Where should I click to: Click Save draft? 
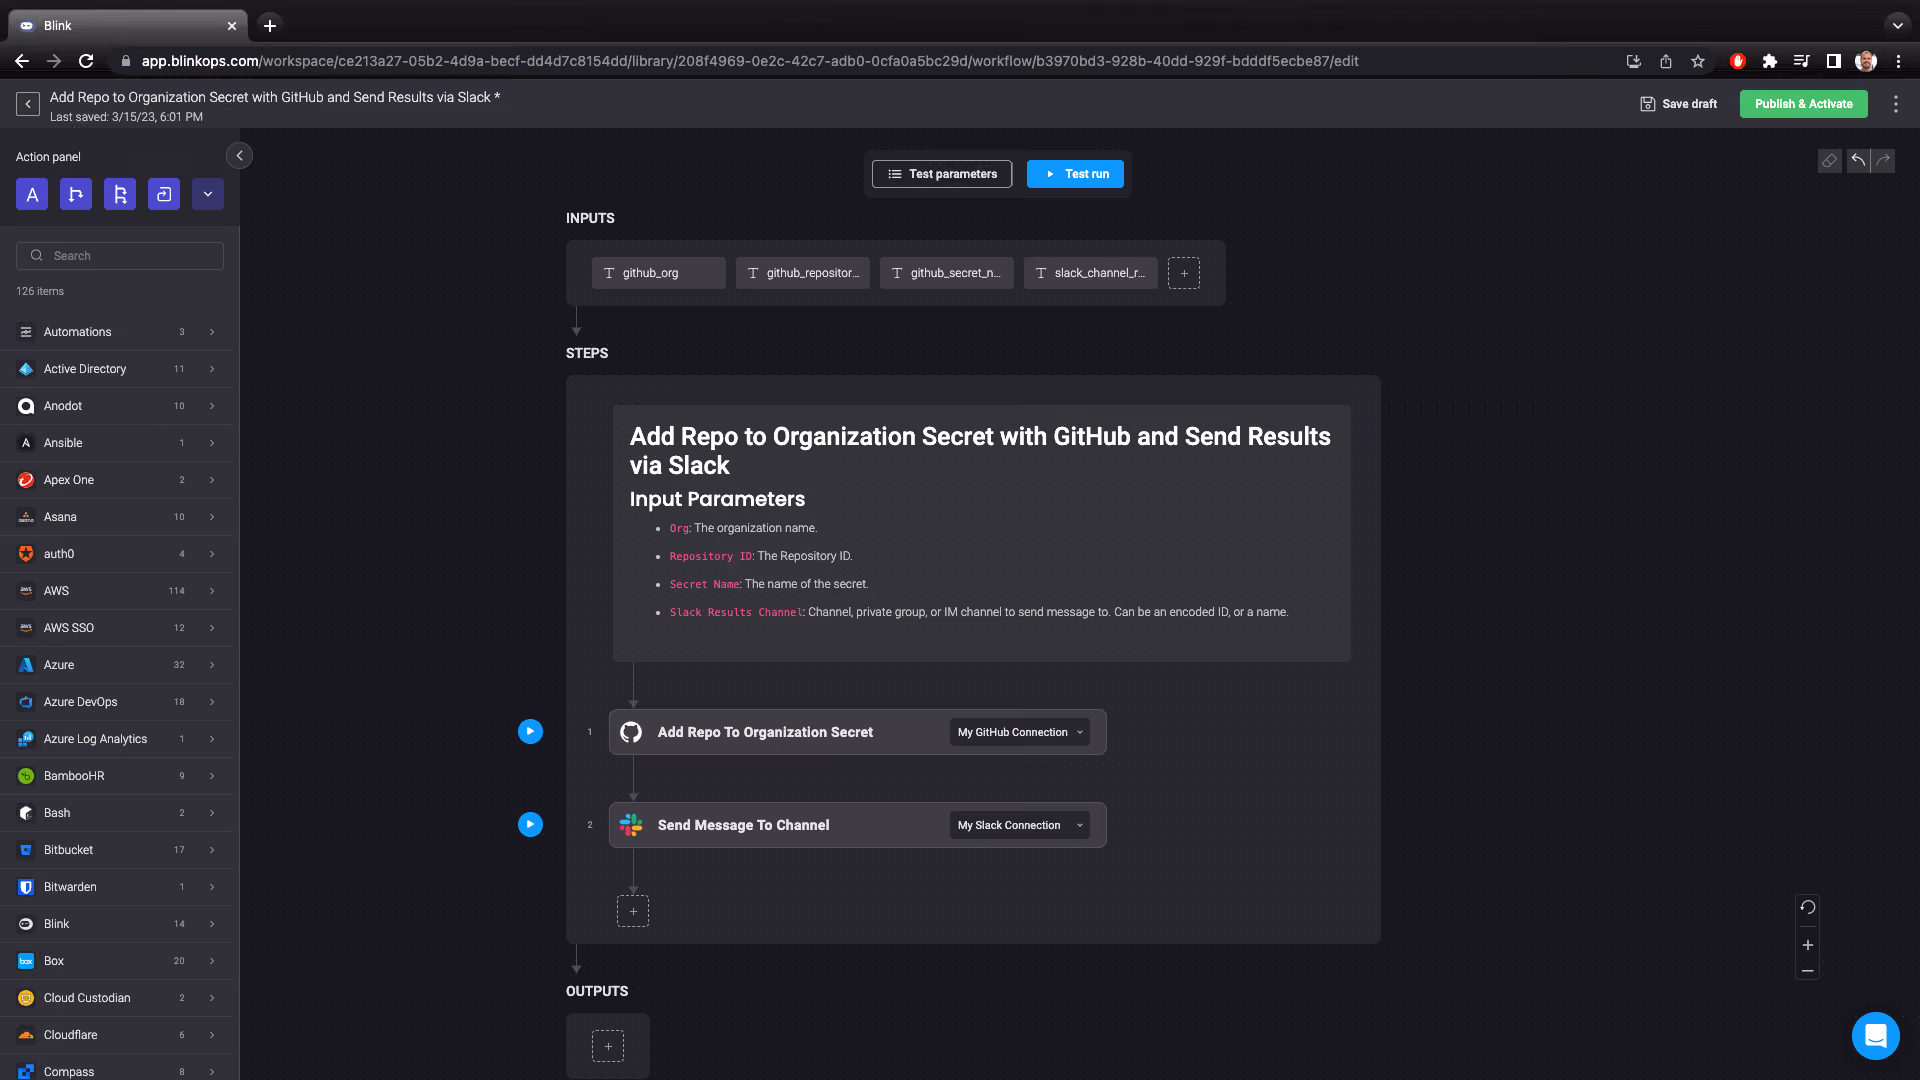(x=1678, y=104)
